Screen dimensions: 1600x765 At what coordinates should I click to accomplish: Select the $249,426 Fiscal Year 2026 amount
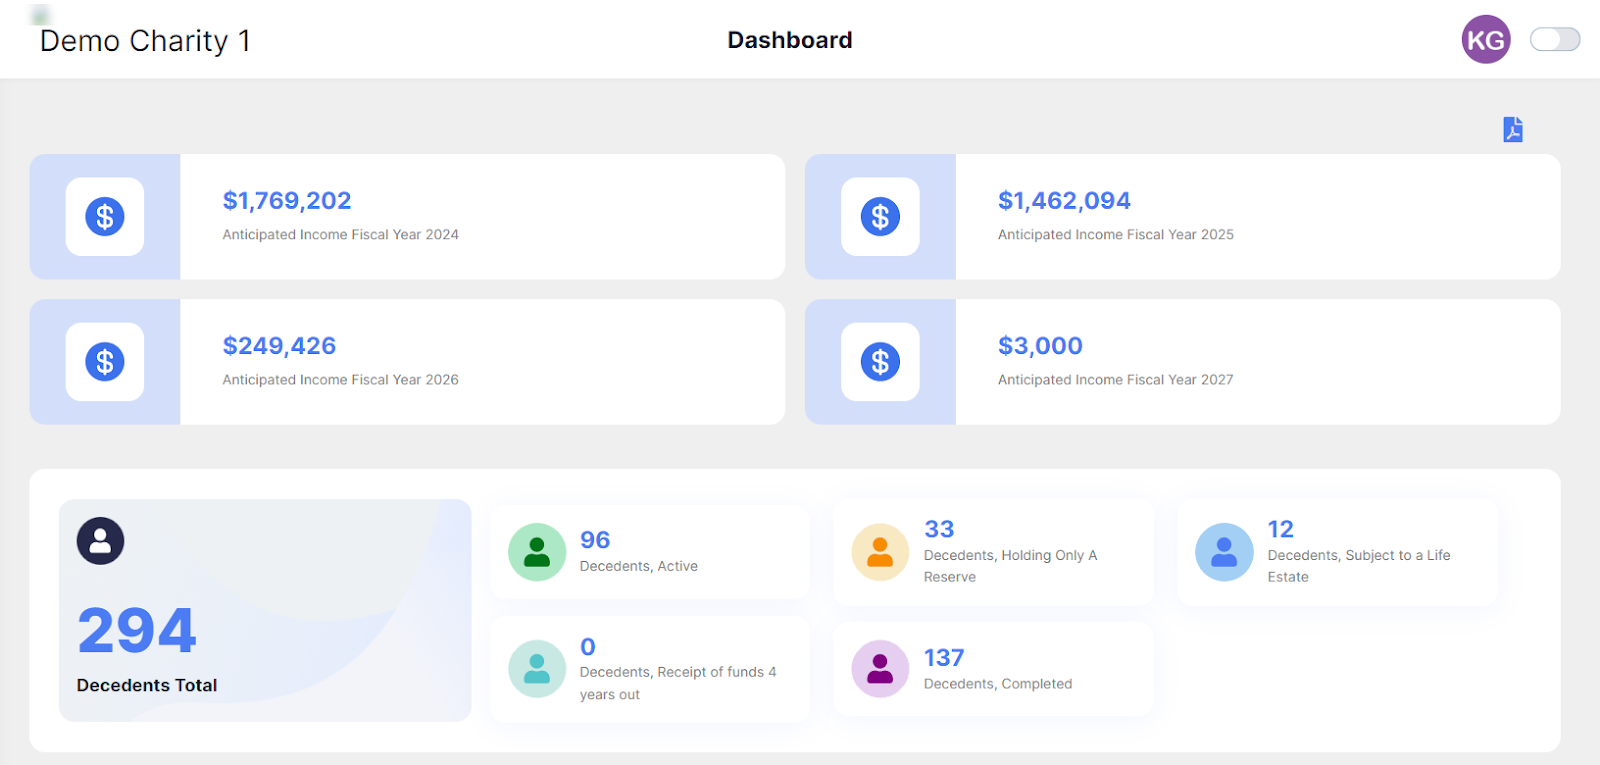pyautogui.click(x=279, y=346)
